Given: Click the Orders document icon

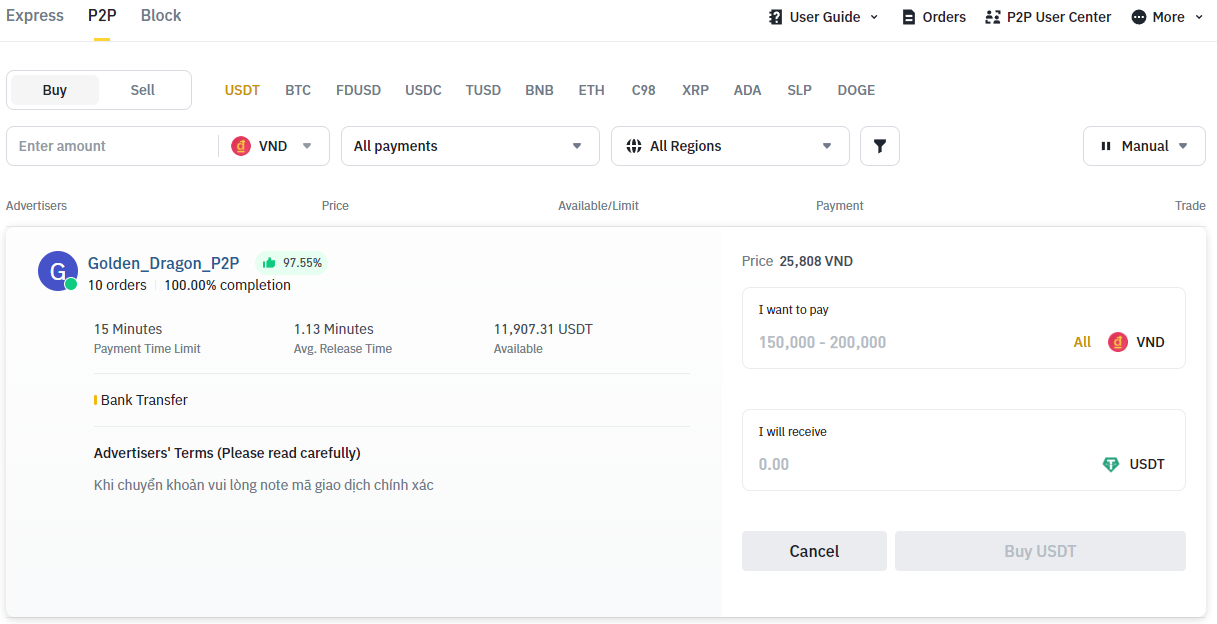Looking at the screenshot, I should [909, 17].
